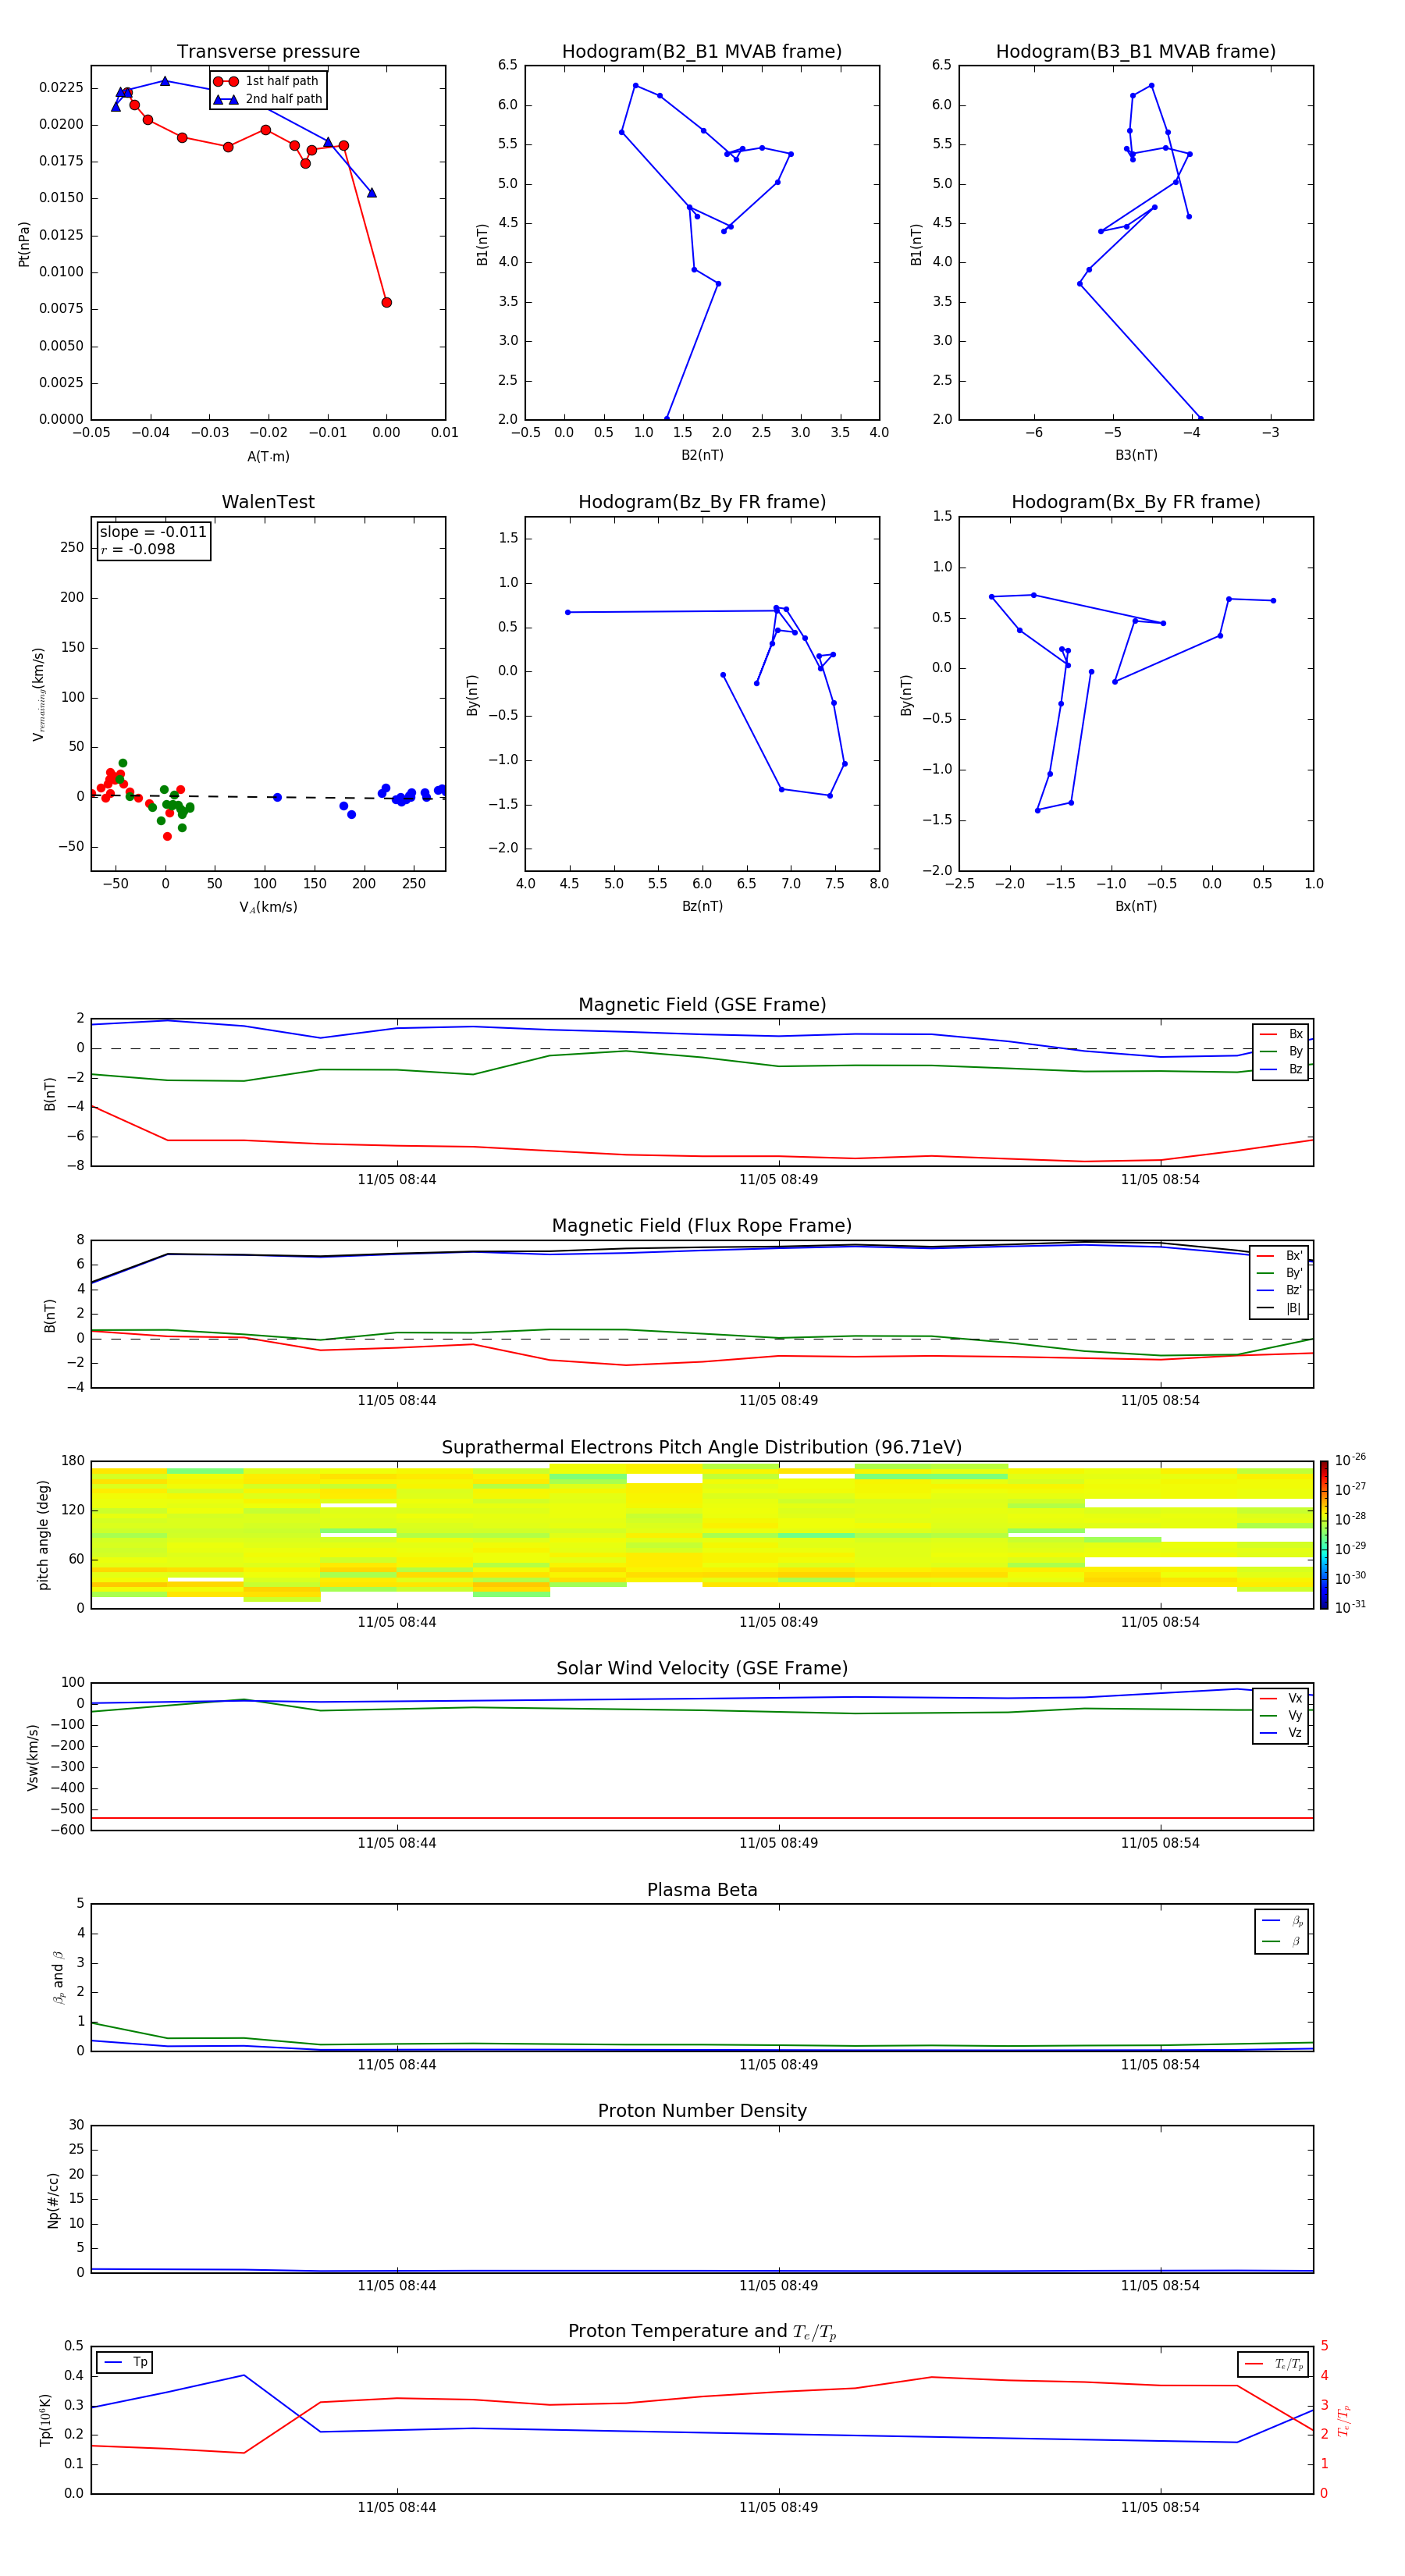Click the red Te/Tp right-axis label

(x=1343, y=2420)
